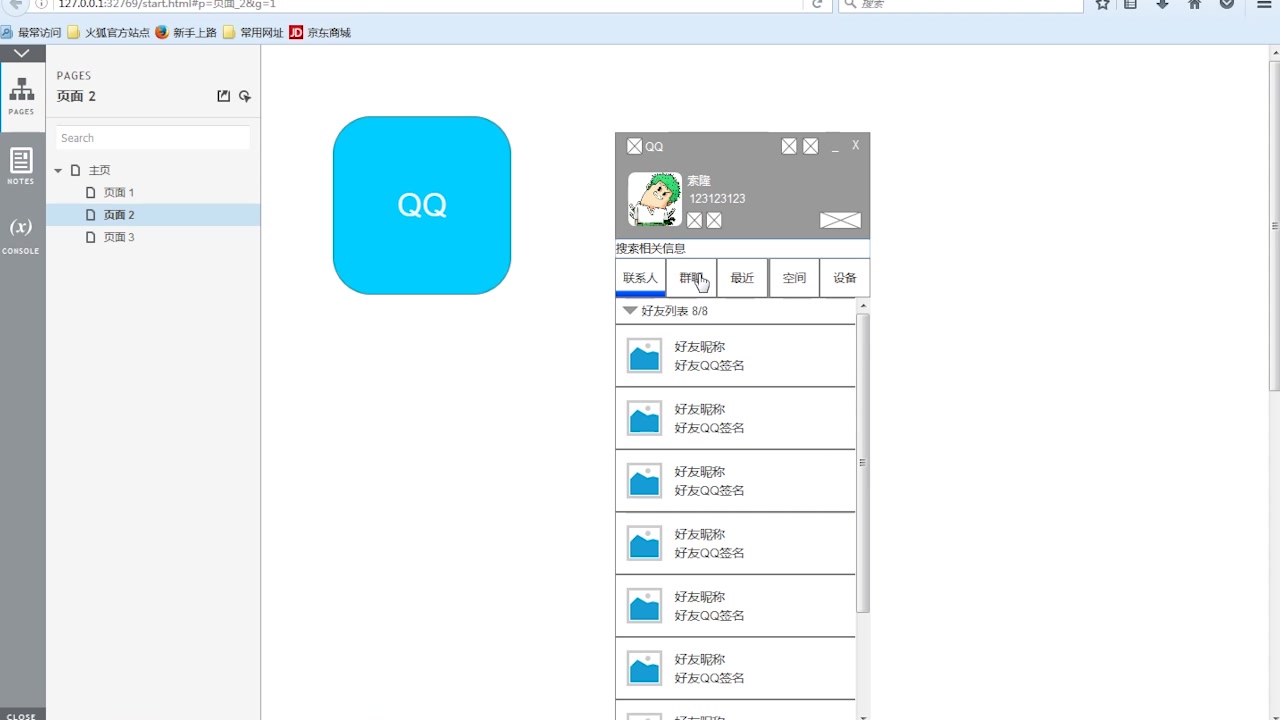Click the browser reload button
The width and height of the screenshot is (1280, 720).
point(817,4)
